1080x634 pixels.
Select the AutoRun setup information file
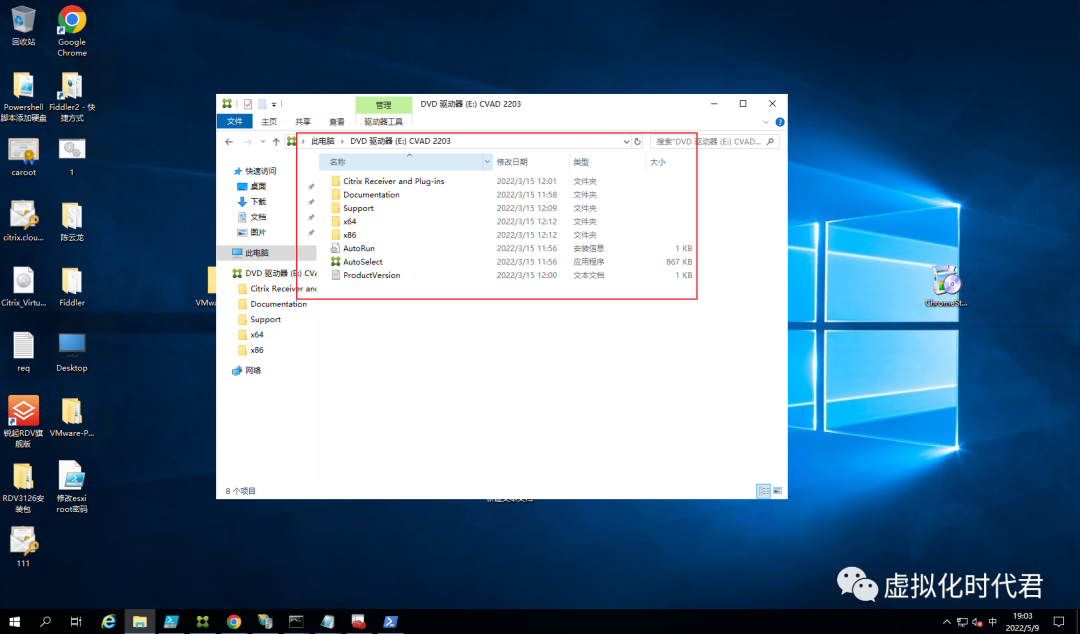[x=358, y=248]
